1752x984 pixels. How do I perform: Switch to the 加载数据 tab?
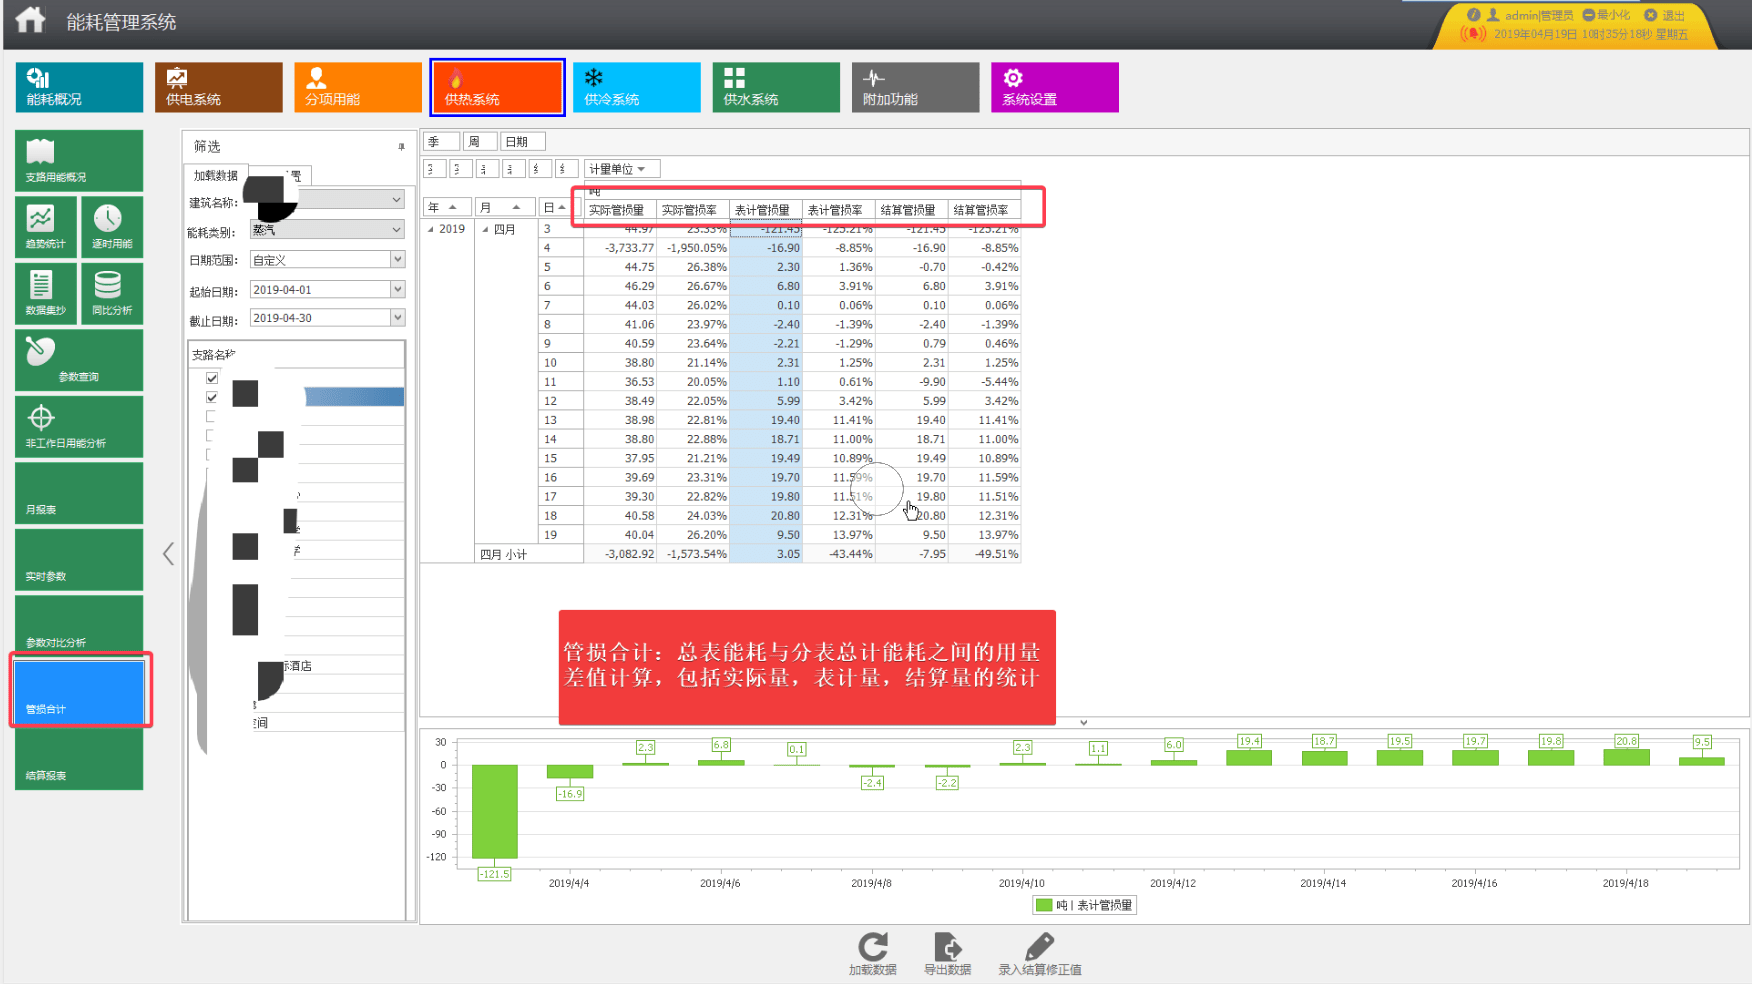(x=216, y=175)
